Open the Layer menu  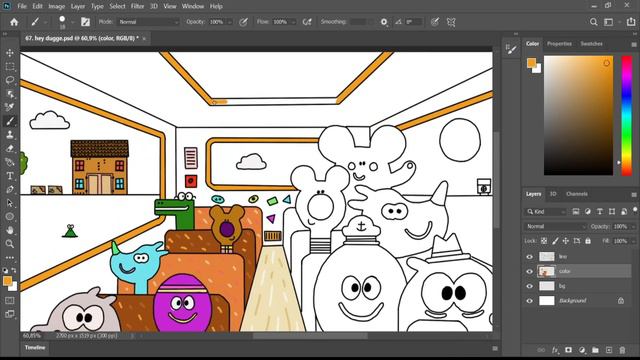[78, 6]
